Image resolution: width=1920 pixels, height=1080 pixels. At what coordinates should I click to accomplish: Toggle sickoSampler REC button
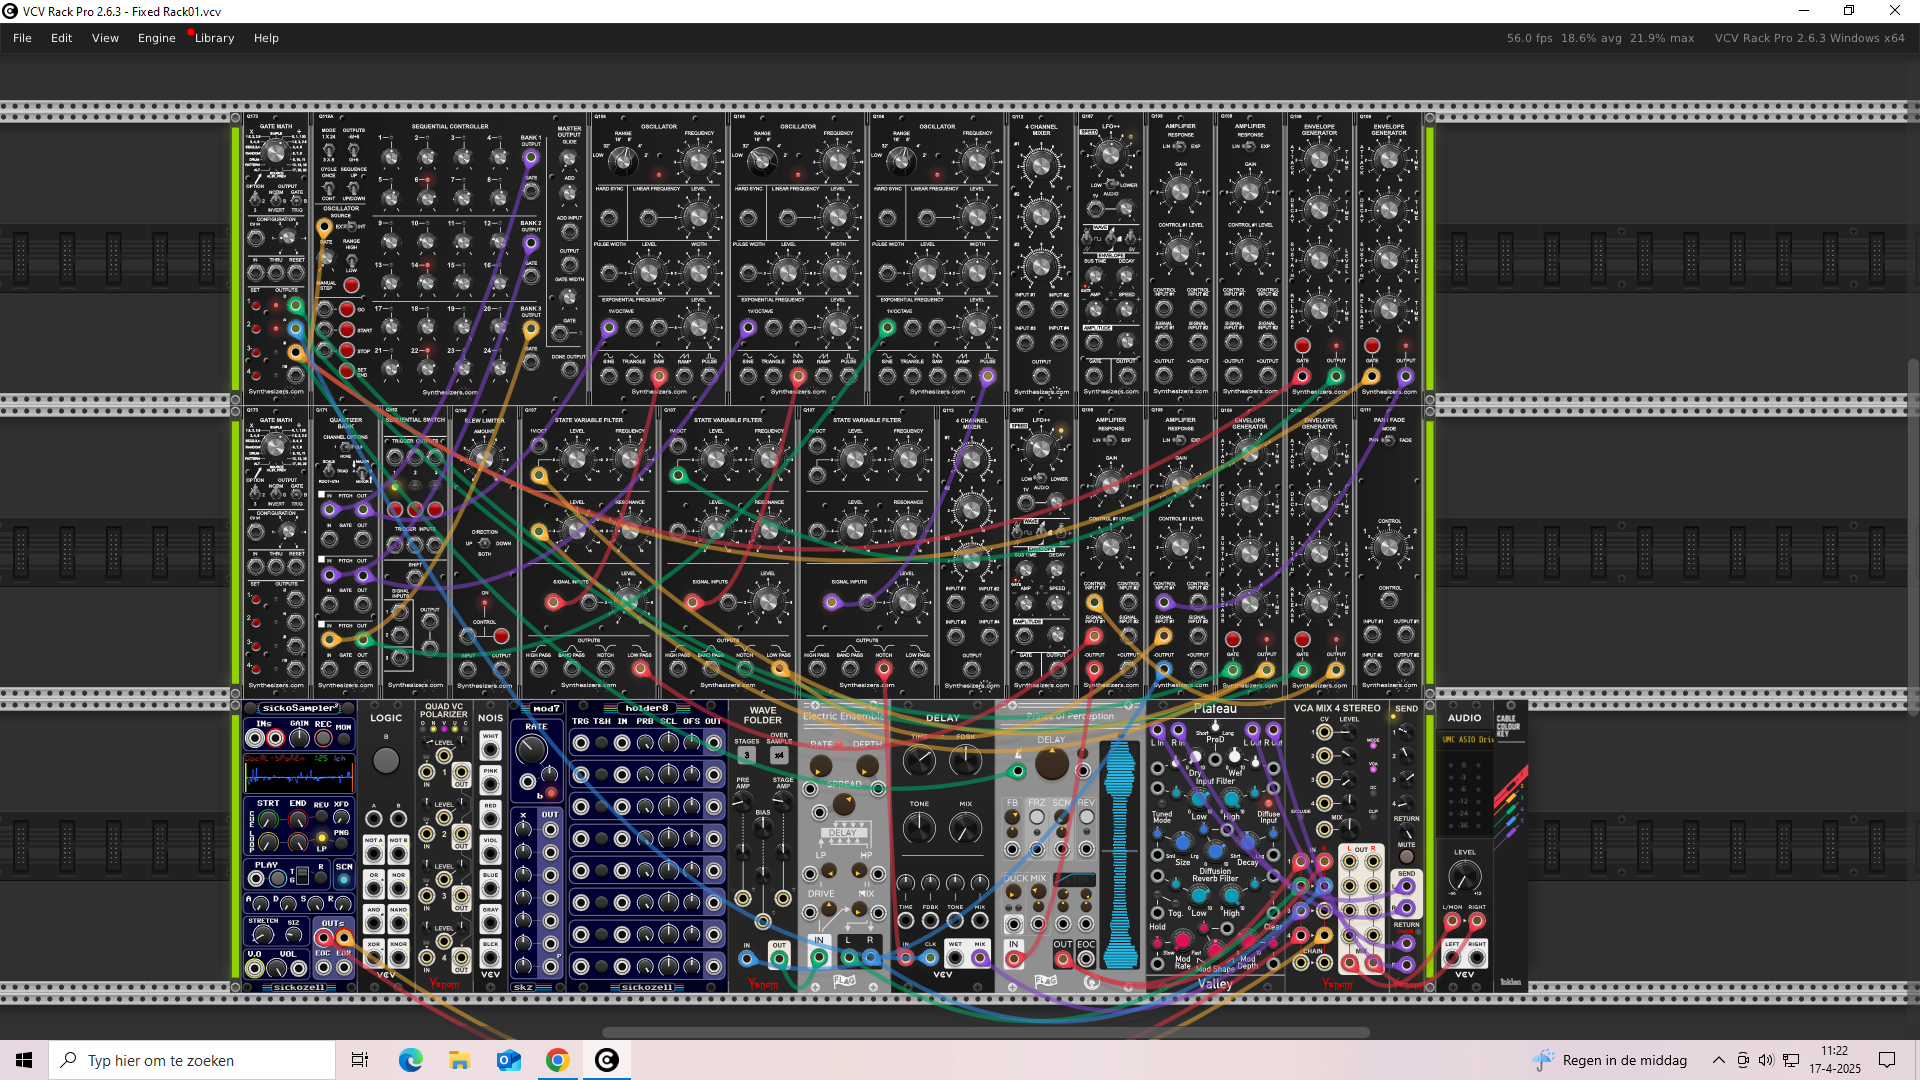pos(323,739)
